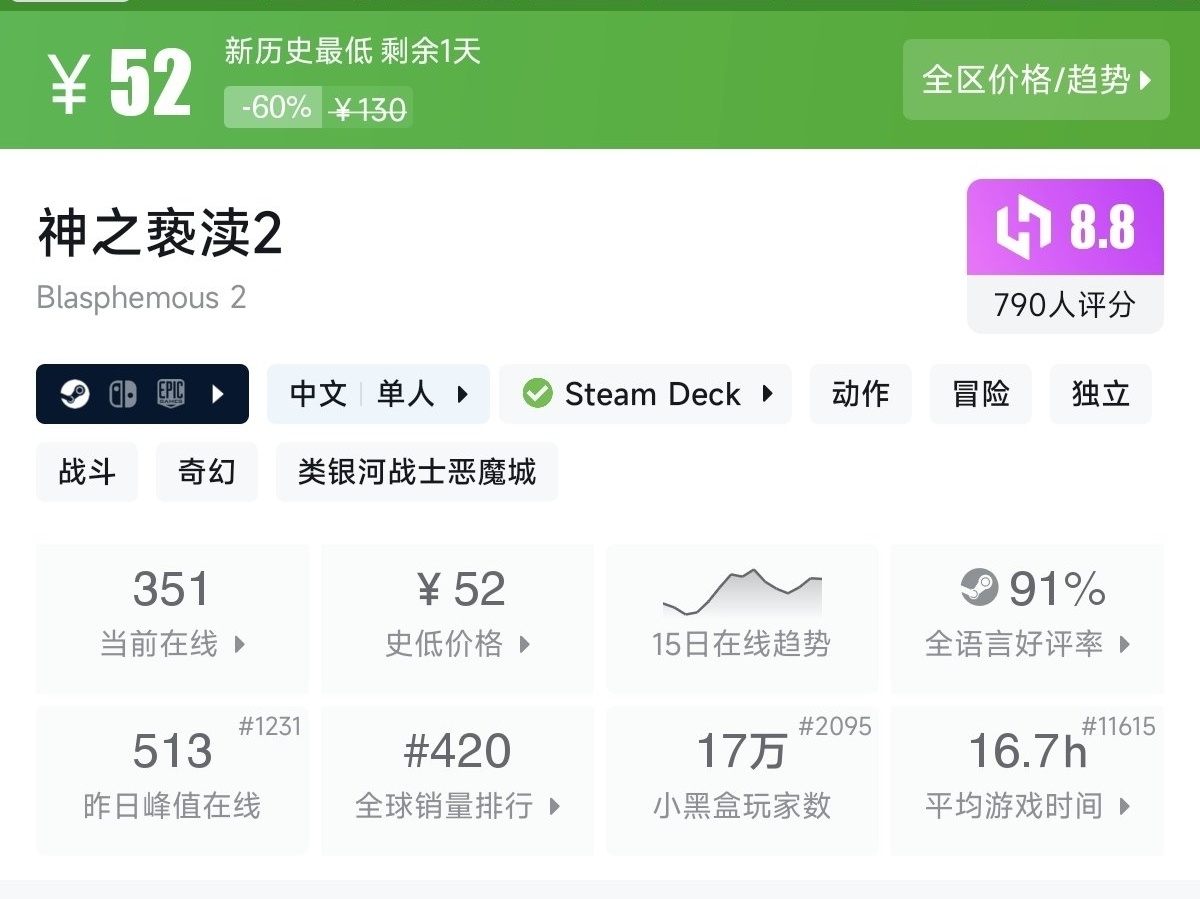The image size is (1200, 899).
Task: Click the Steam platform icon
Action: [74, 394]
